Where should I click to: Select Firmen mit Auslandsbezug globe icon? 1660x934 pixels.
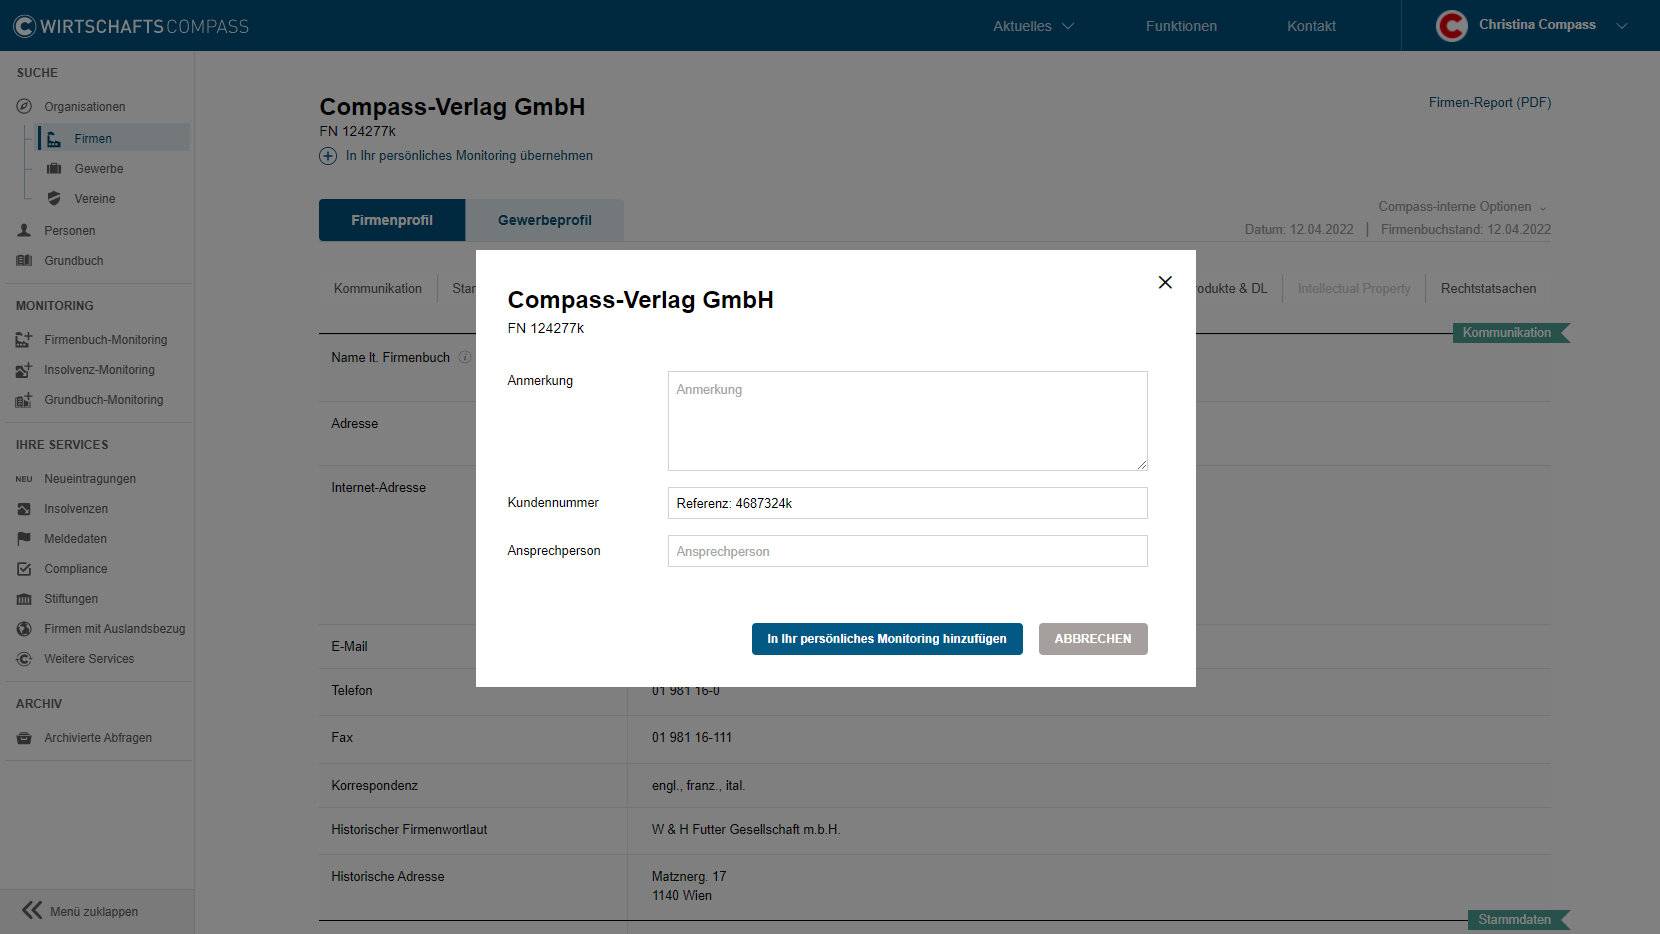click(x=24, y=629)
